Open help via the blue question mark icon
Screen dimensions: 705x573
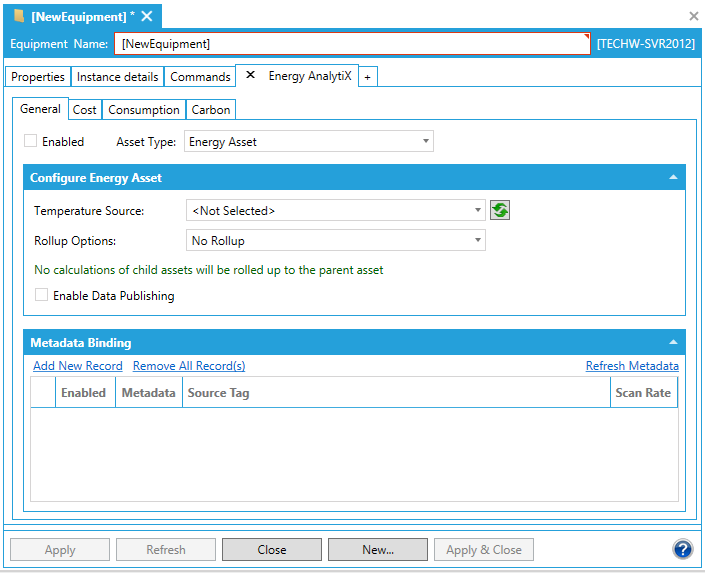pos(683,549)
